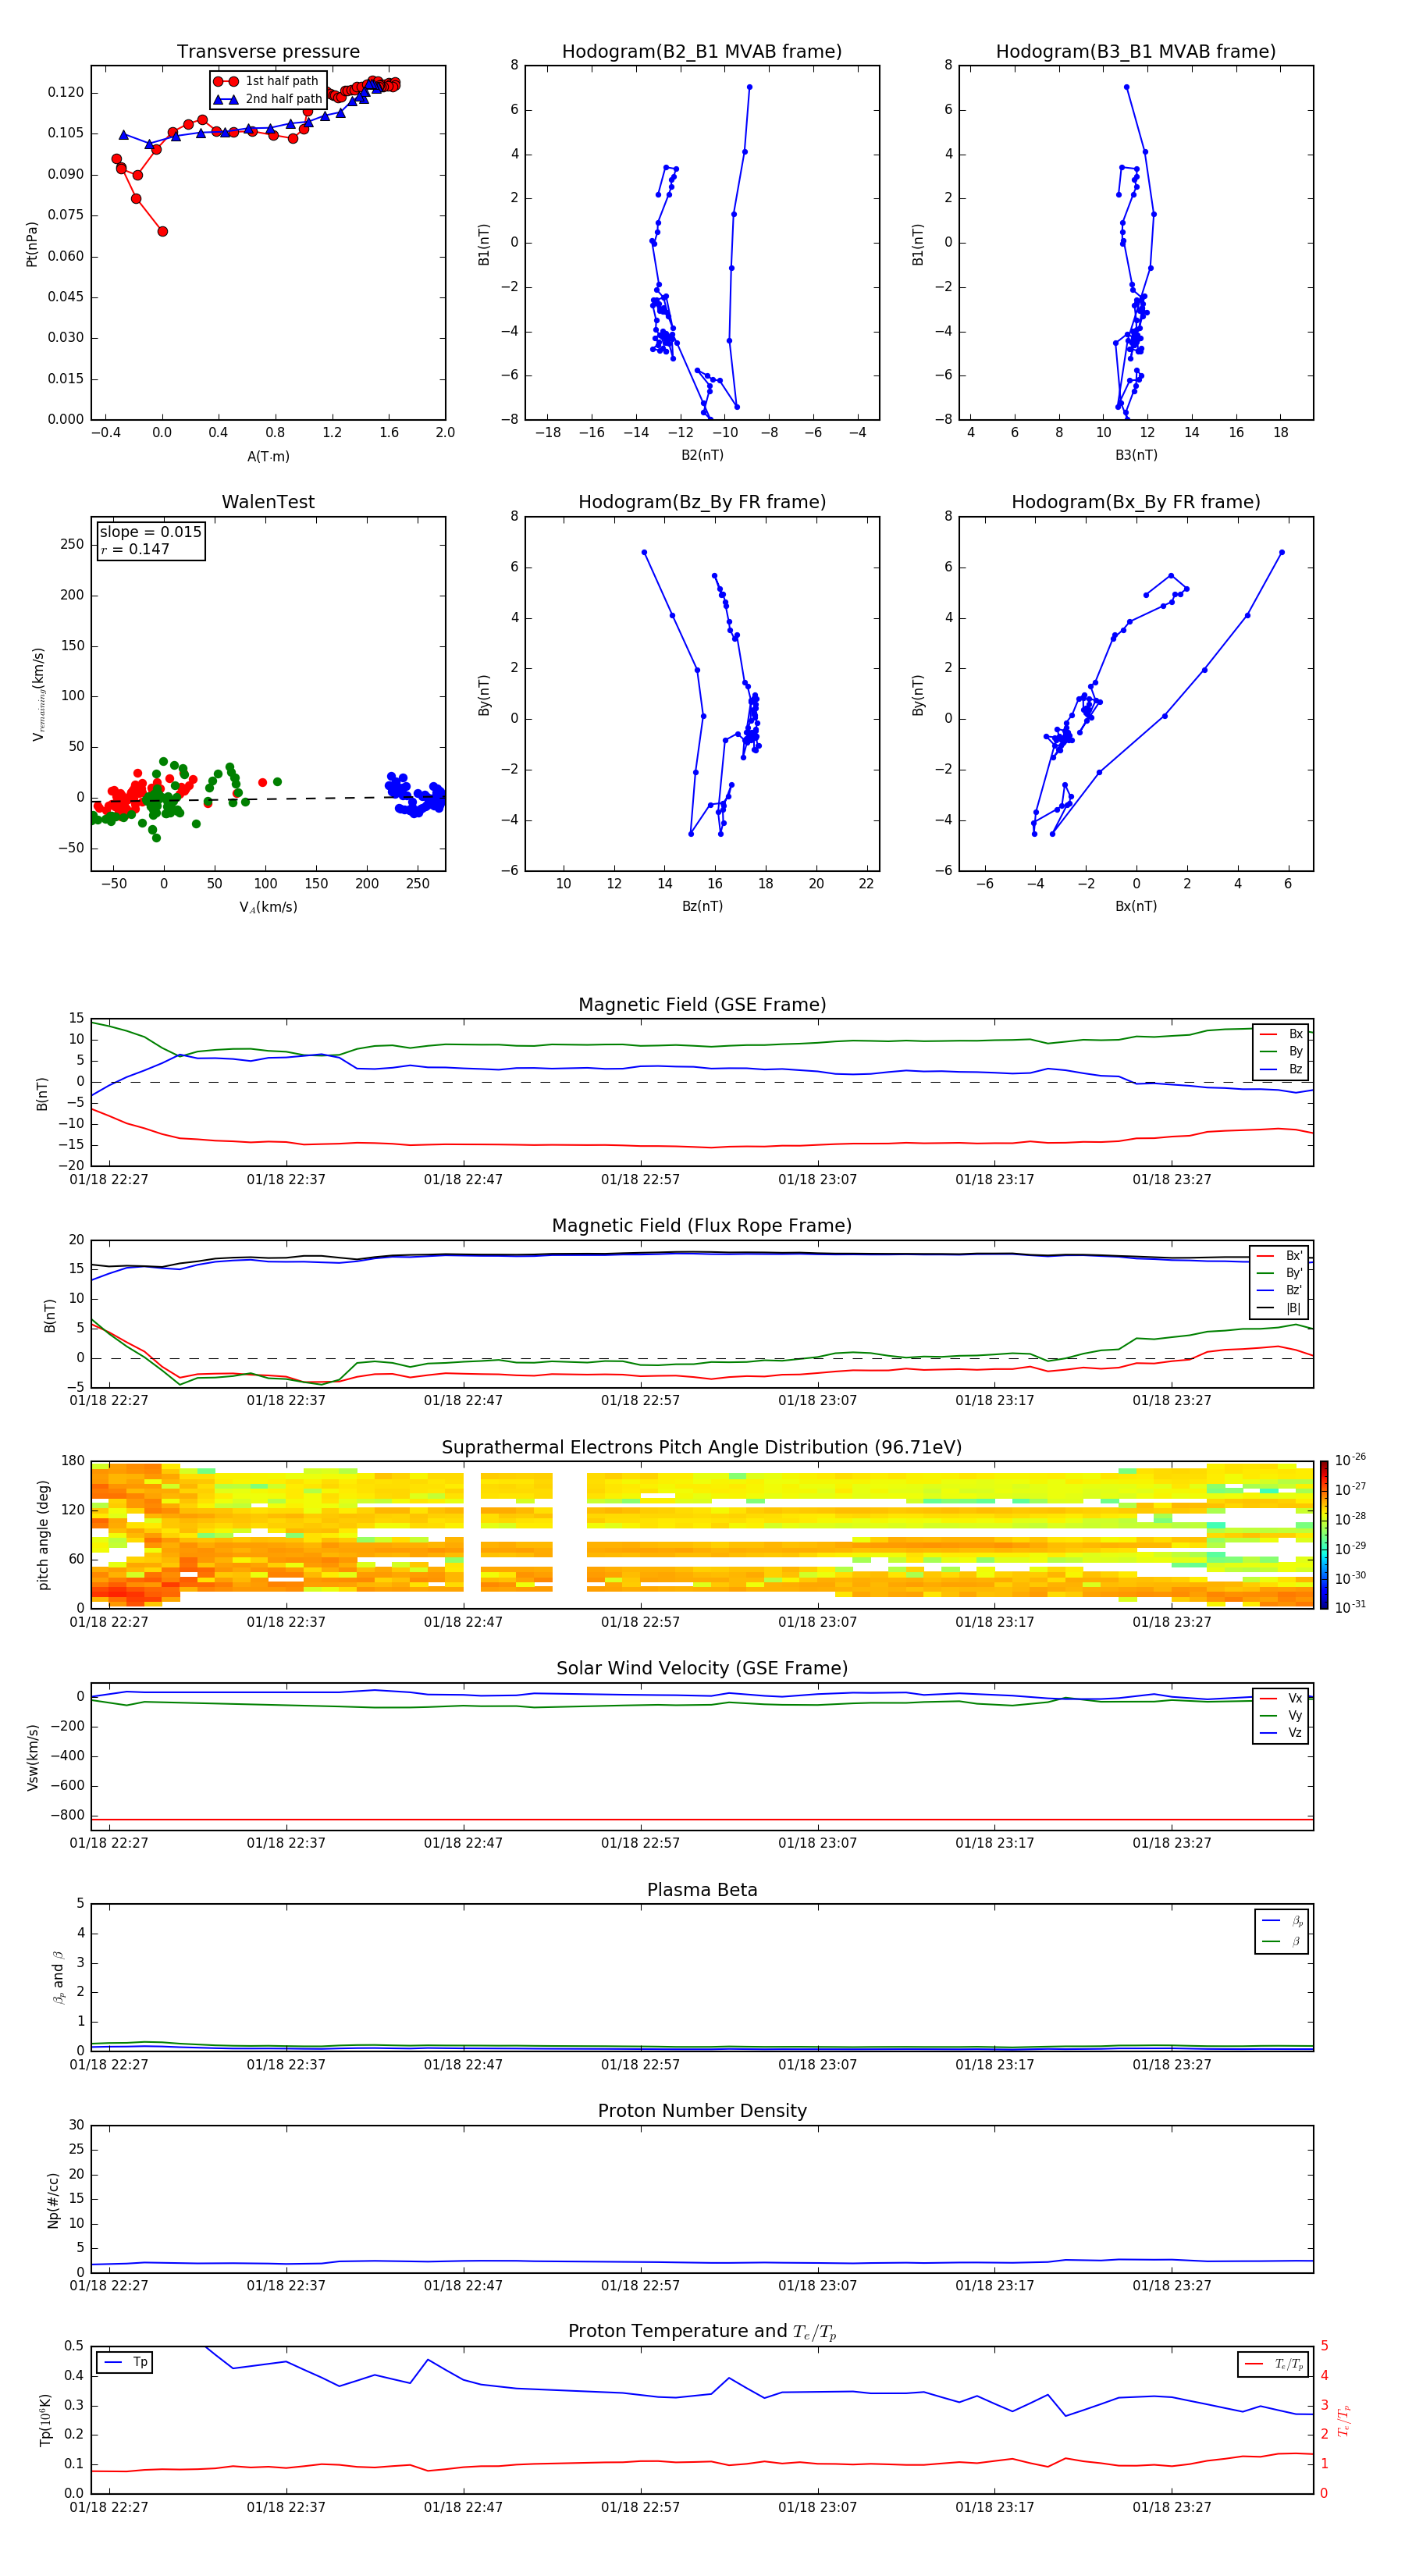Click the red Vx line in velocity panel
The height and width of the screenshot is (2576, 1405).
pyautogui.click(x=702, y=1820)
